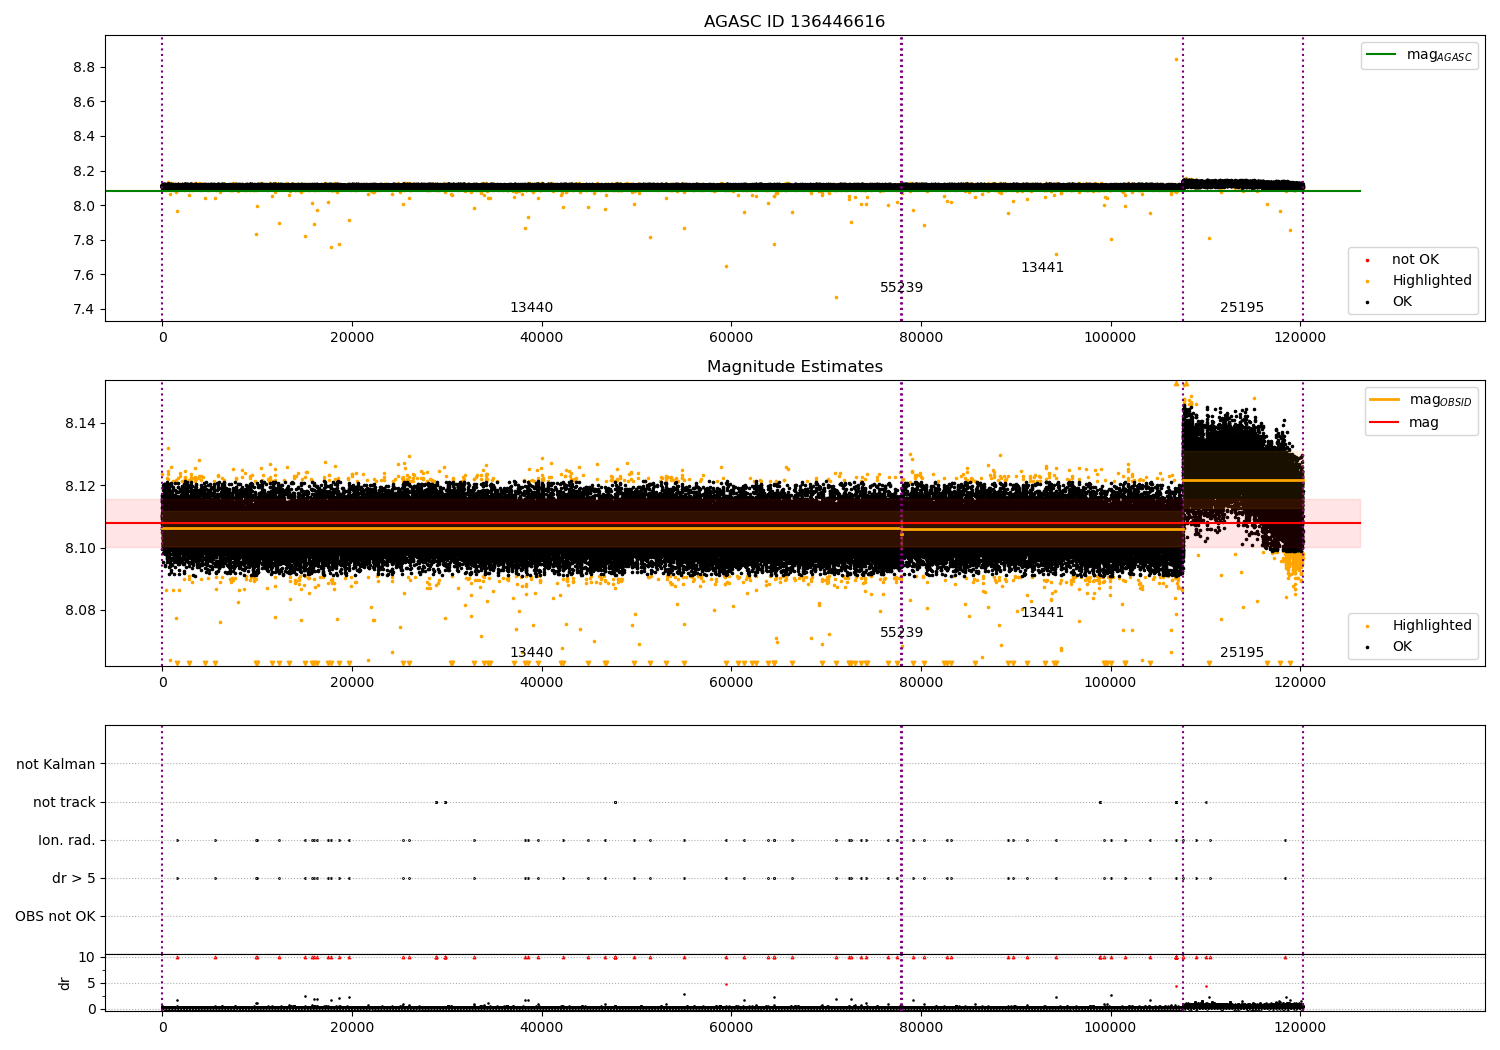Click the 8.8 y-axis tick in the top plot
Image resolution: width=1500 pixels, height=1050 pixels.
coord(84,67)
